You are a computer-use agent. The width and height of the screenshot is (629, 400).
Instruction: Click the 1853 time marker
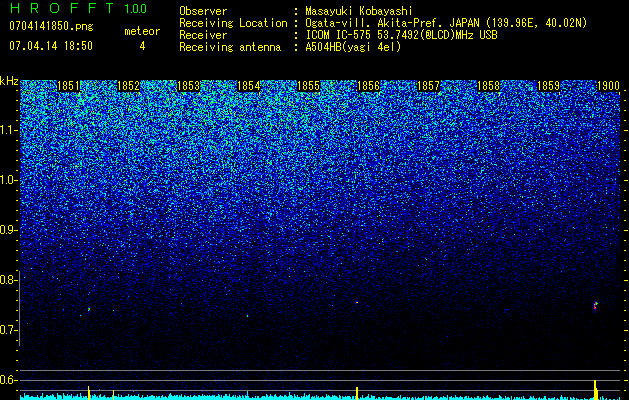pyautogui.click(x=189, y=86)
